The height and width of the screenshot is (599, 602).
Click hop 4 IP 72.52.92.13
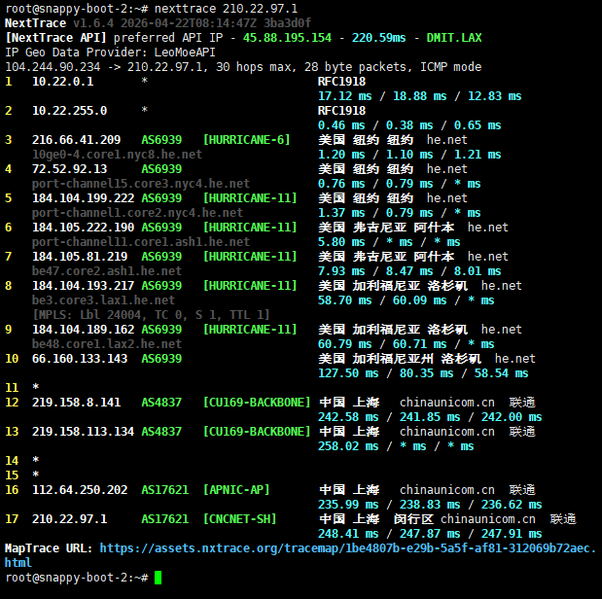(69, 169)
